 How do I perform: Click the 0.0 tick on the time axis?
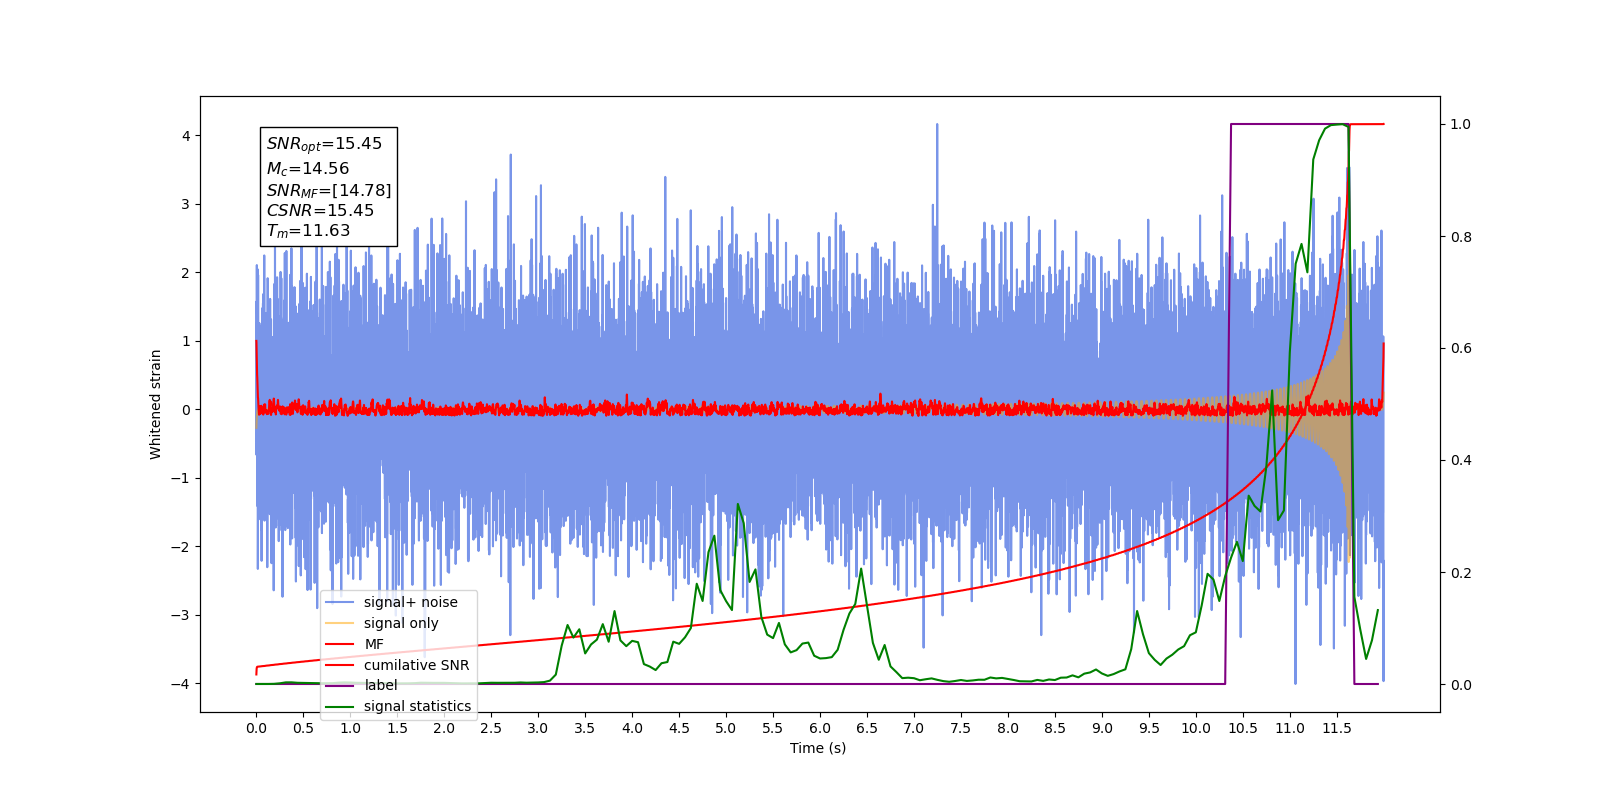(x=256, y=728)
